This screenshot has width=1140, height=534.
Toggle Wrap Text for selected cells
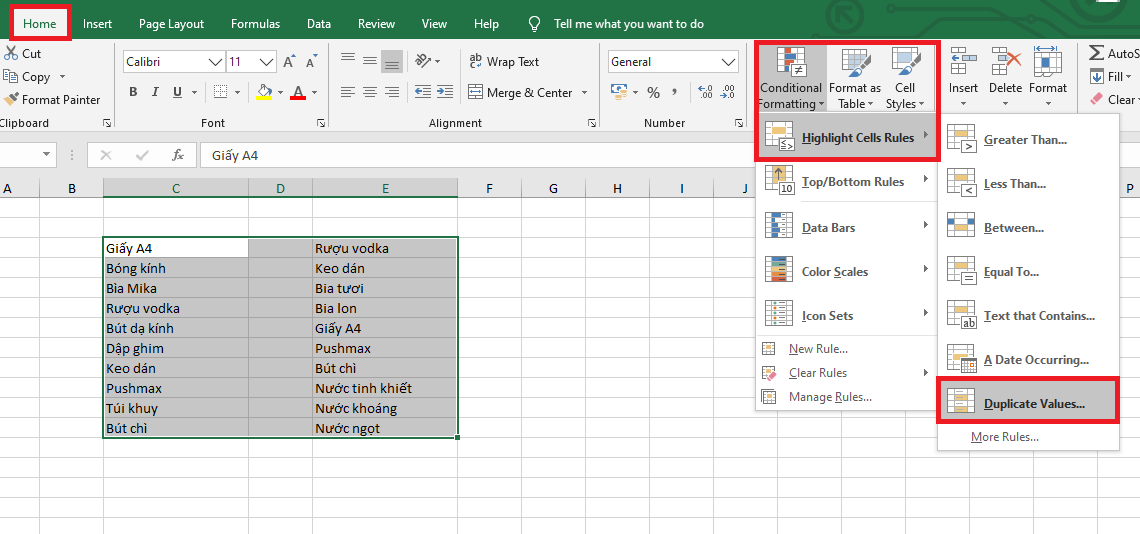pos(504,62)
